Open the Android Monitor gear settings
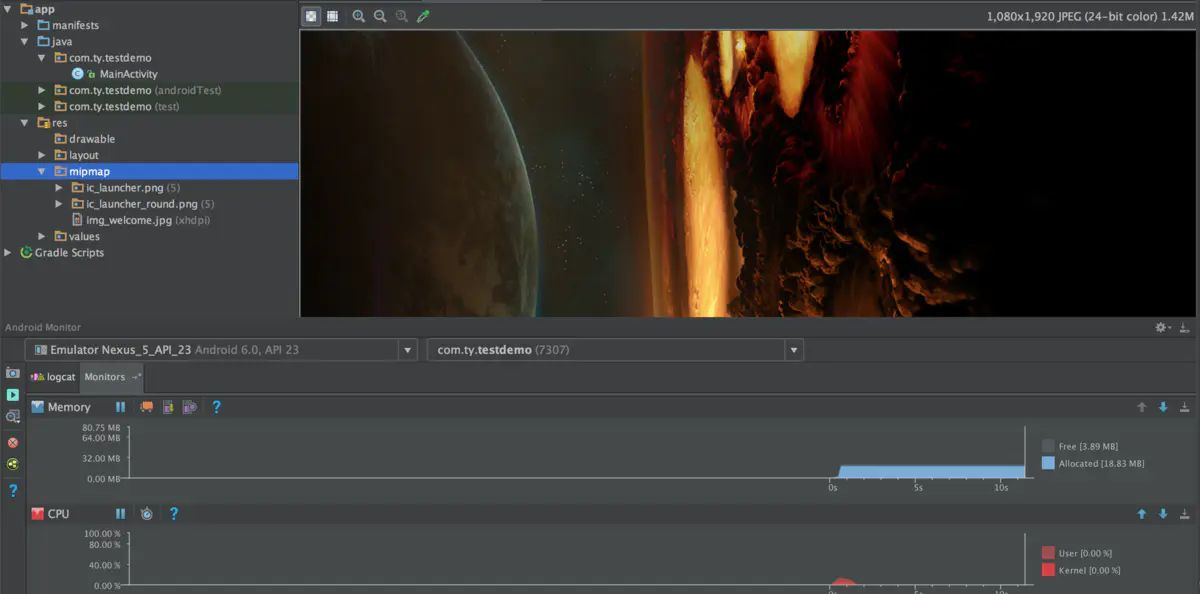 coord(1162,327)
